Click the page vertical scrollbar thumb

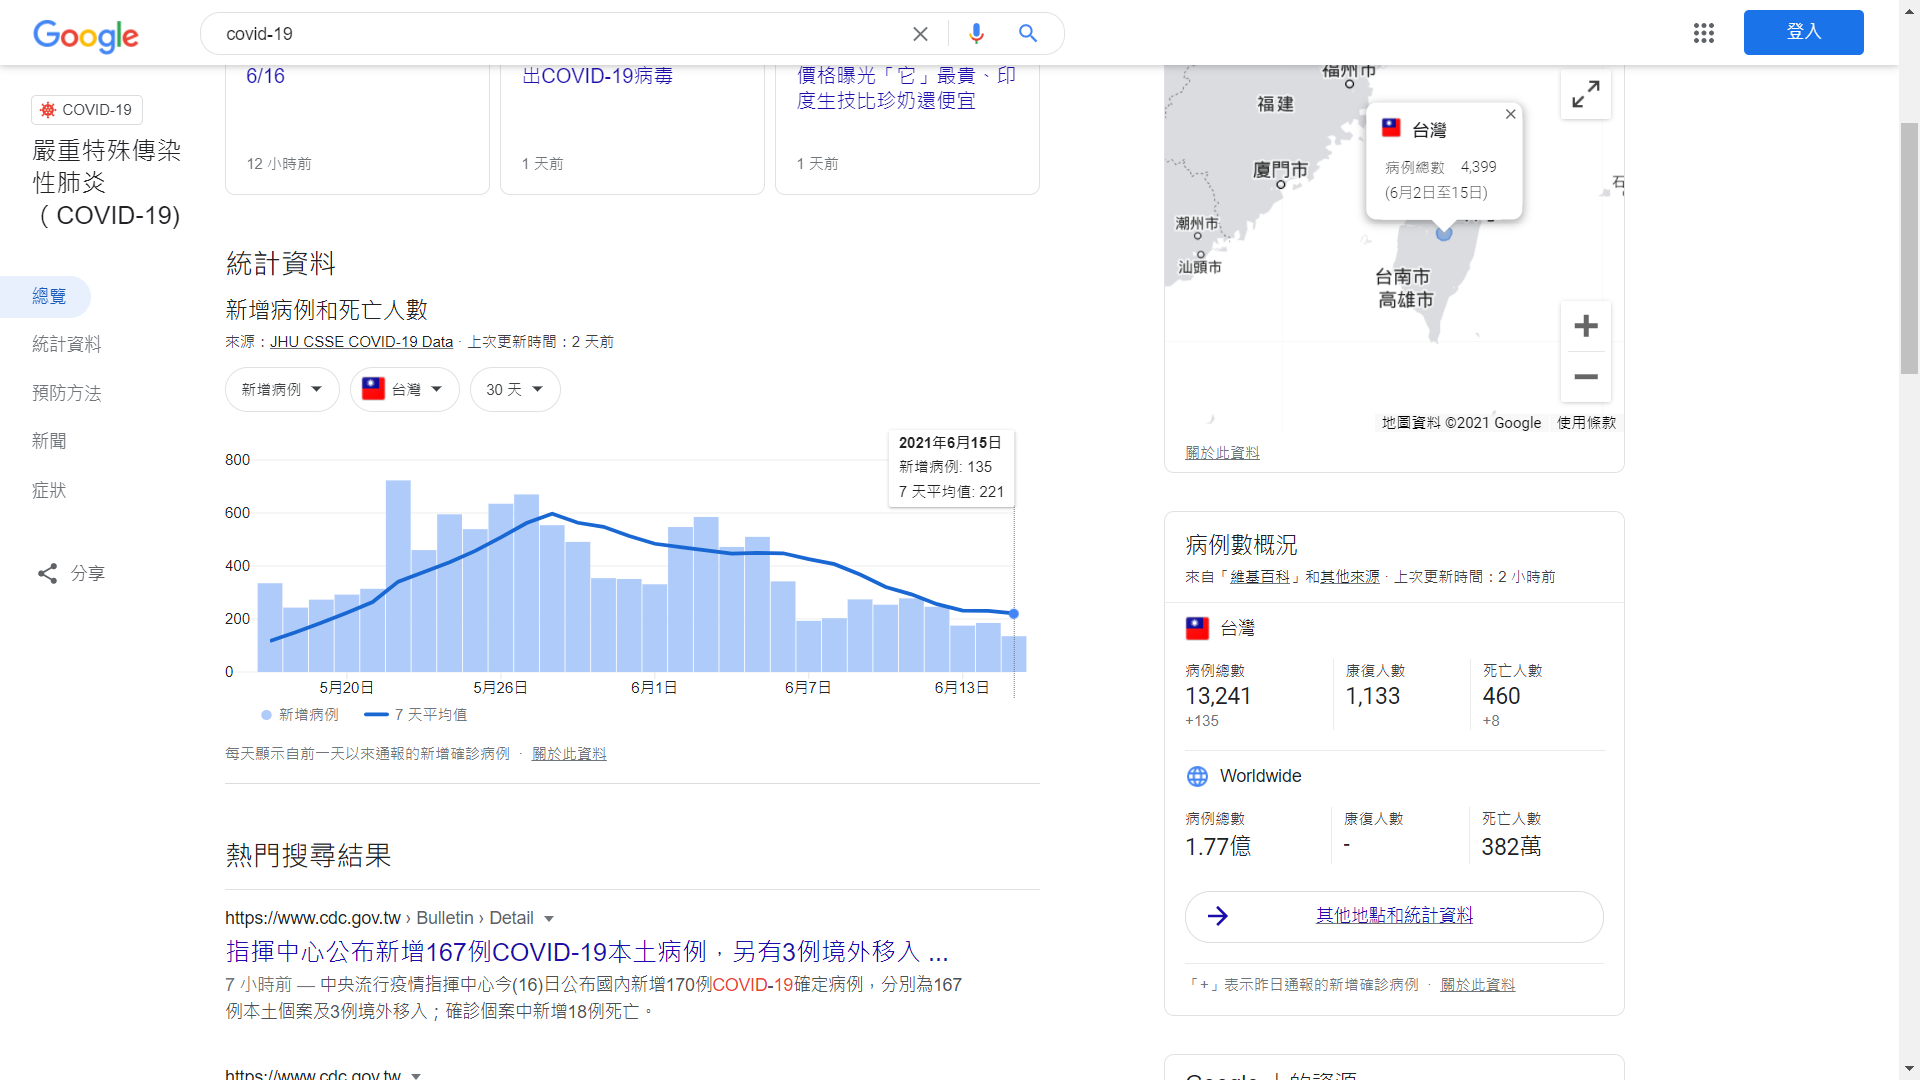point(1909,248)
